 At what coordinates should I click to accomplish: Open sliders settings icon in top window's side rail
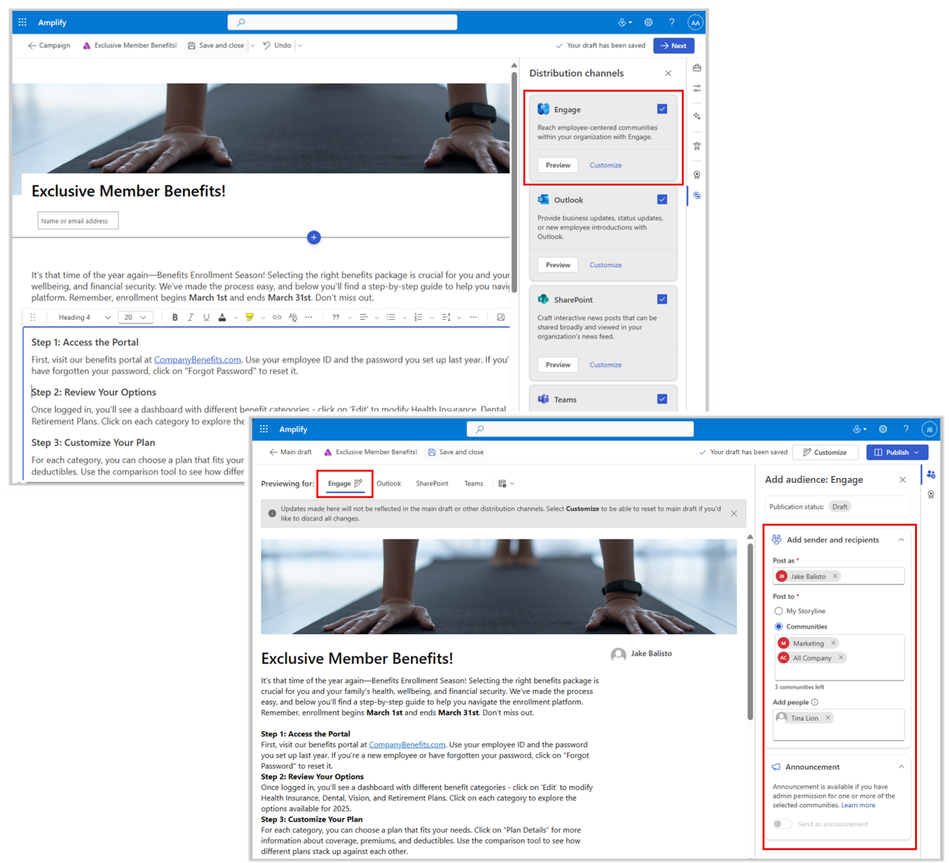(697, 88)
